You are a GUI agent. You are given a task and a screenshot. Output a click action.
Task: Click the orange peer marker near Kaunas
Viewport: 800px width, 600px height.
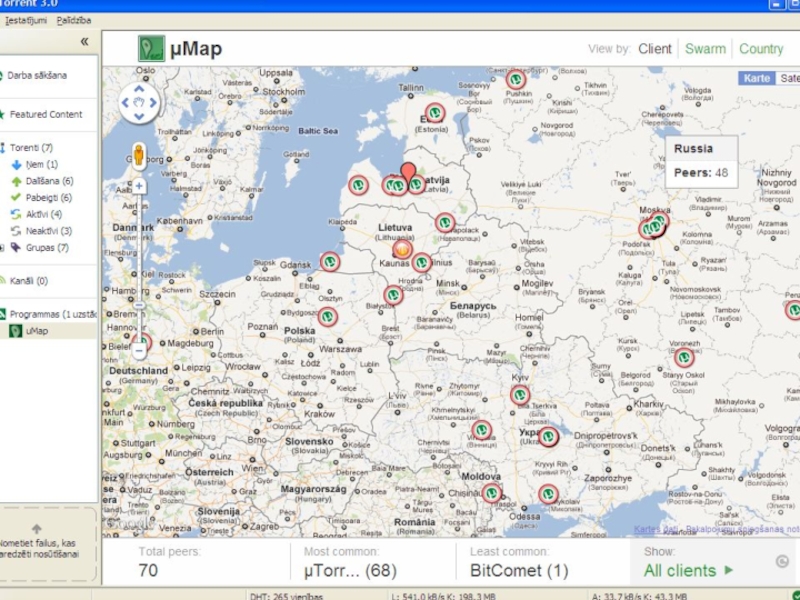402,250
